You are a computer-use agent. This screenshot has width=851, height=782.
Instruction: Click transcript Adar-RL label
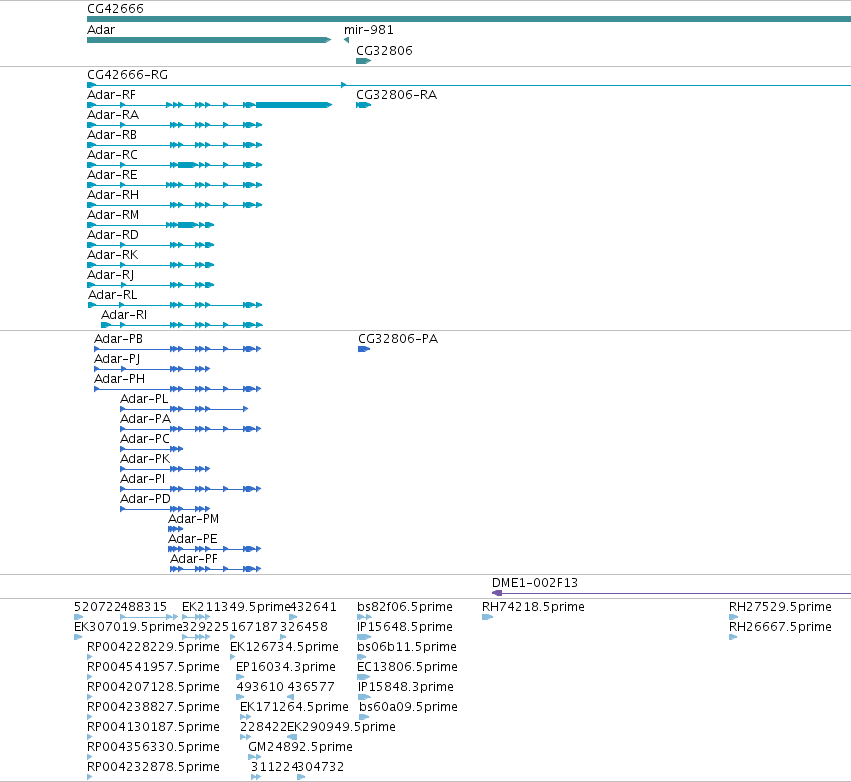pos(112,295)
